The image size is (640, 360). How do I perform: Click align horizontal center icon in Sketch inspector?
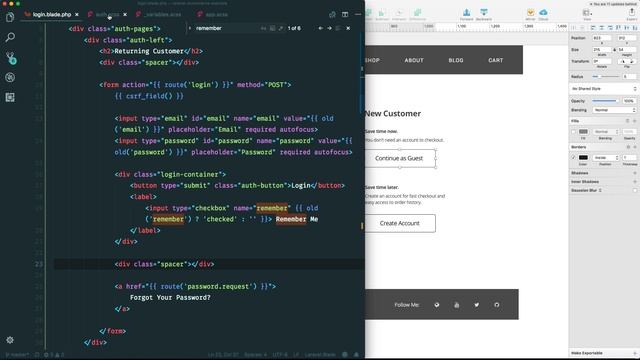(602, 28)
